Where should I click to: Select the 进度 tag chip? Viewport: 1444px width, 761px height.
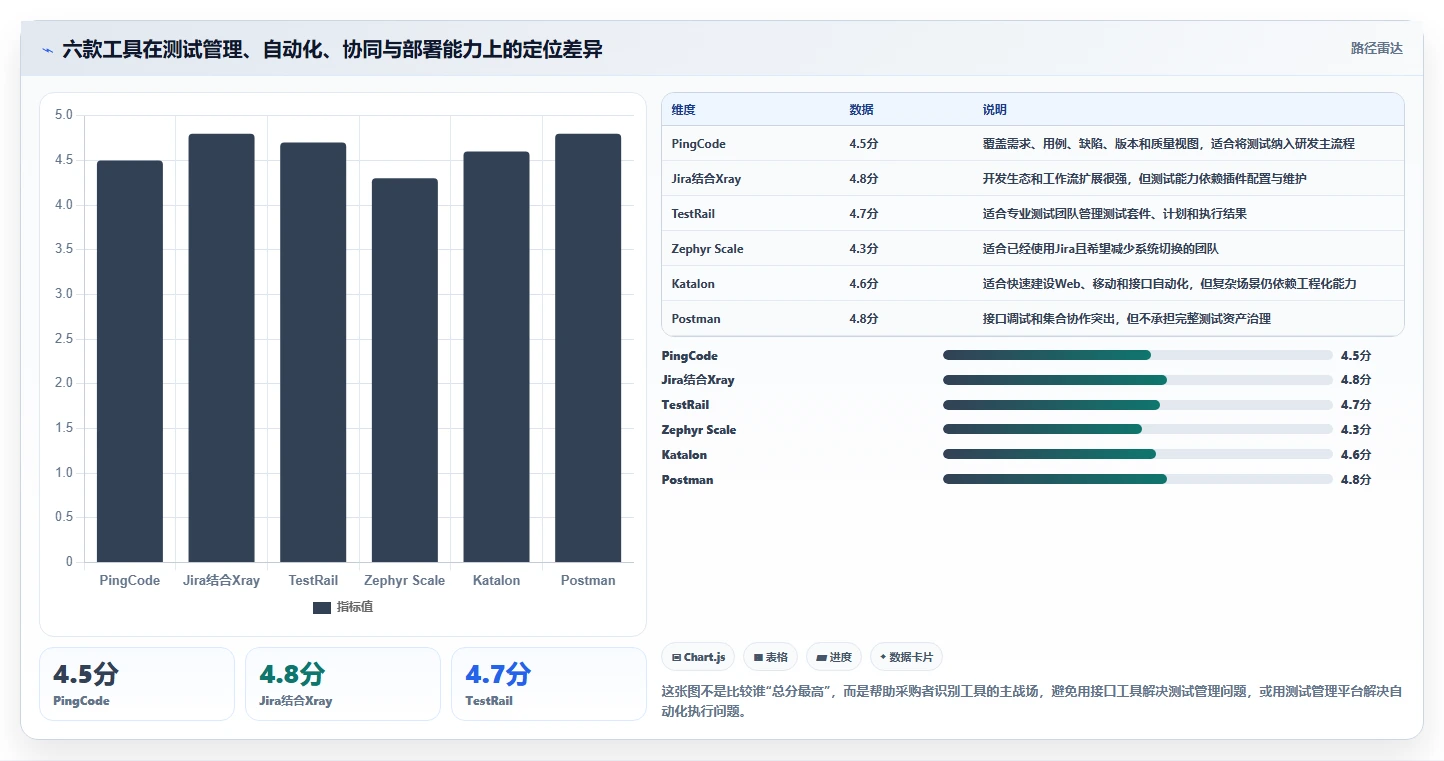[x=834, y=657]
